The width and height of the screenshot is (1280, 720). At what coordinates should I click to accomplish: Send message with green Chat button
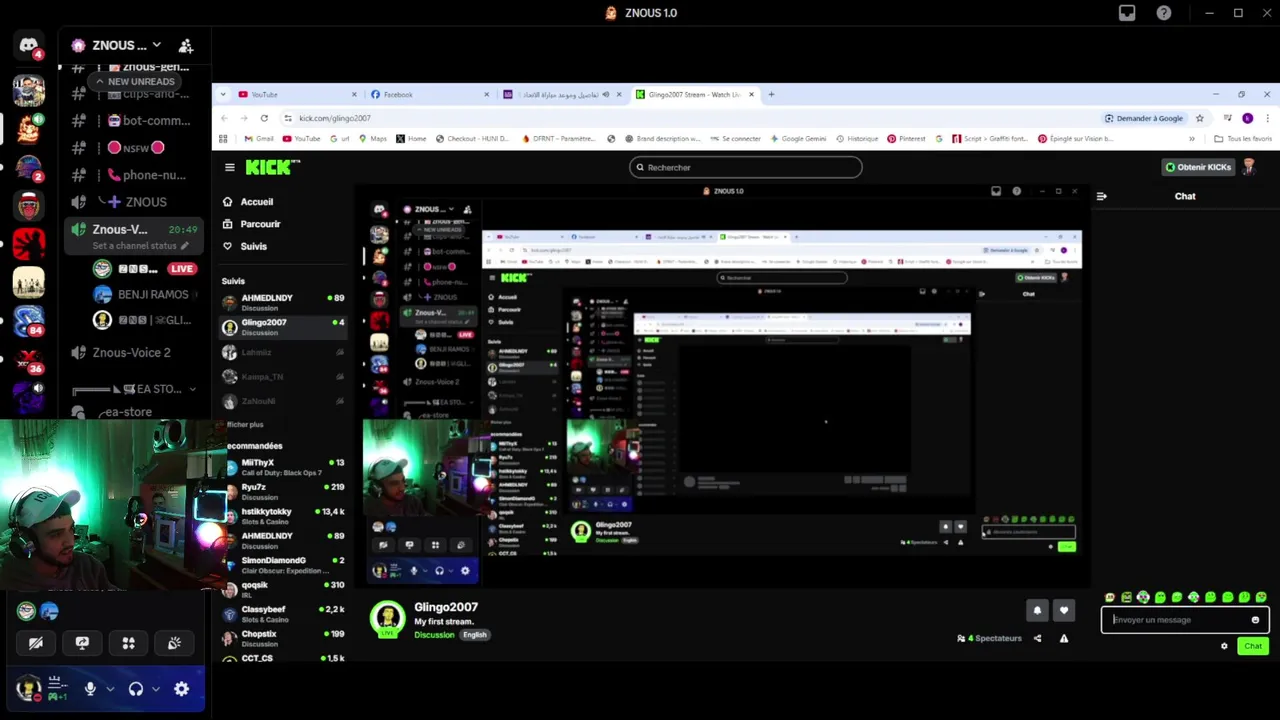coord(1253,646)
